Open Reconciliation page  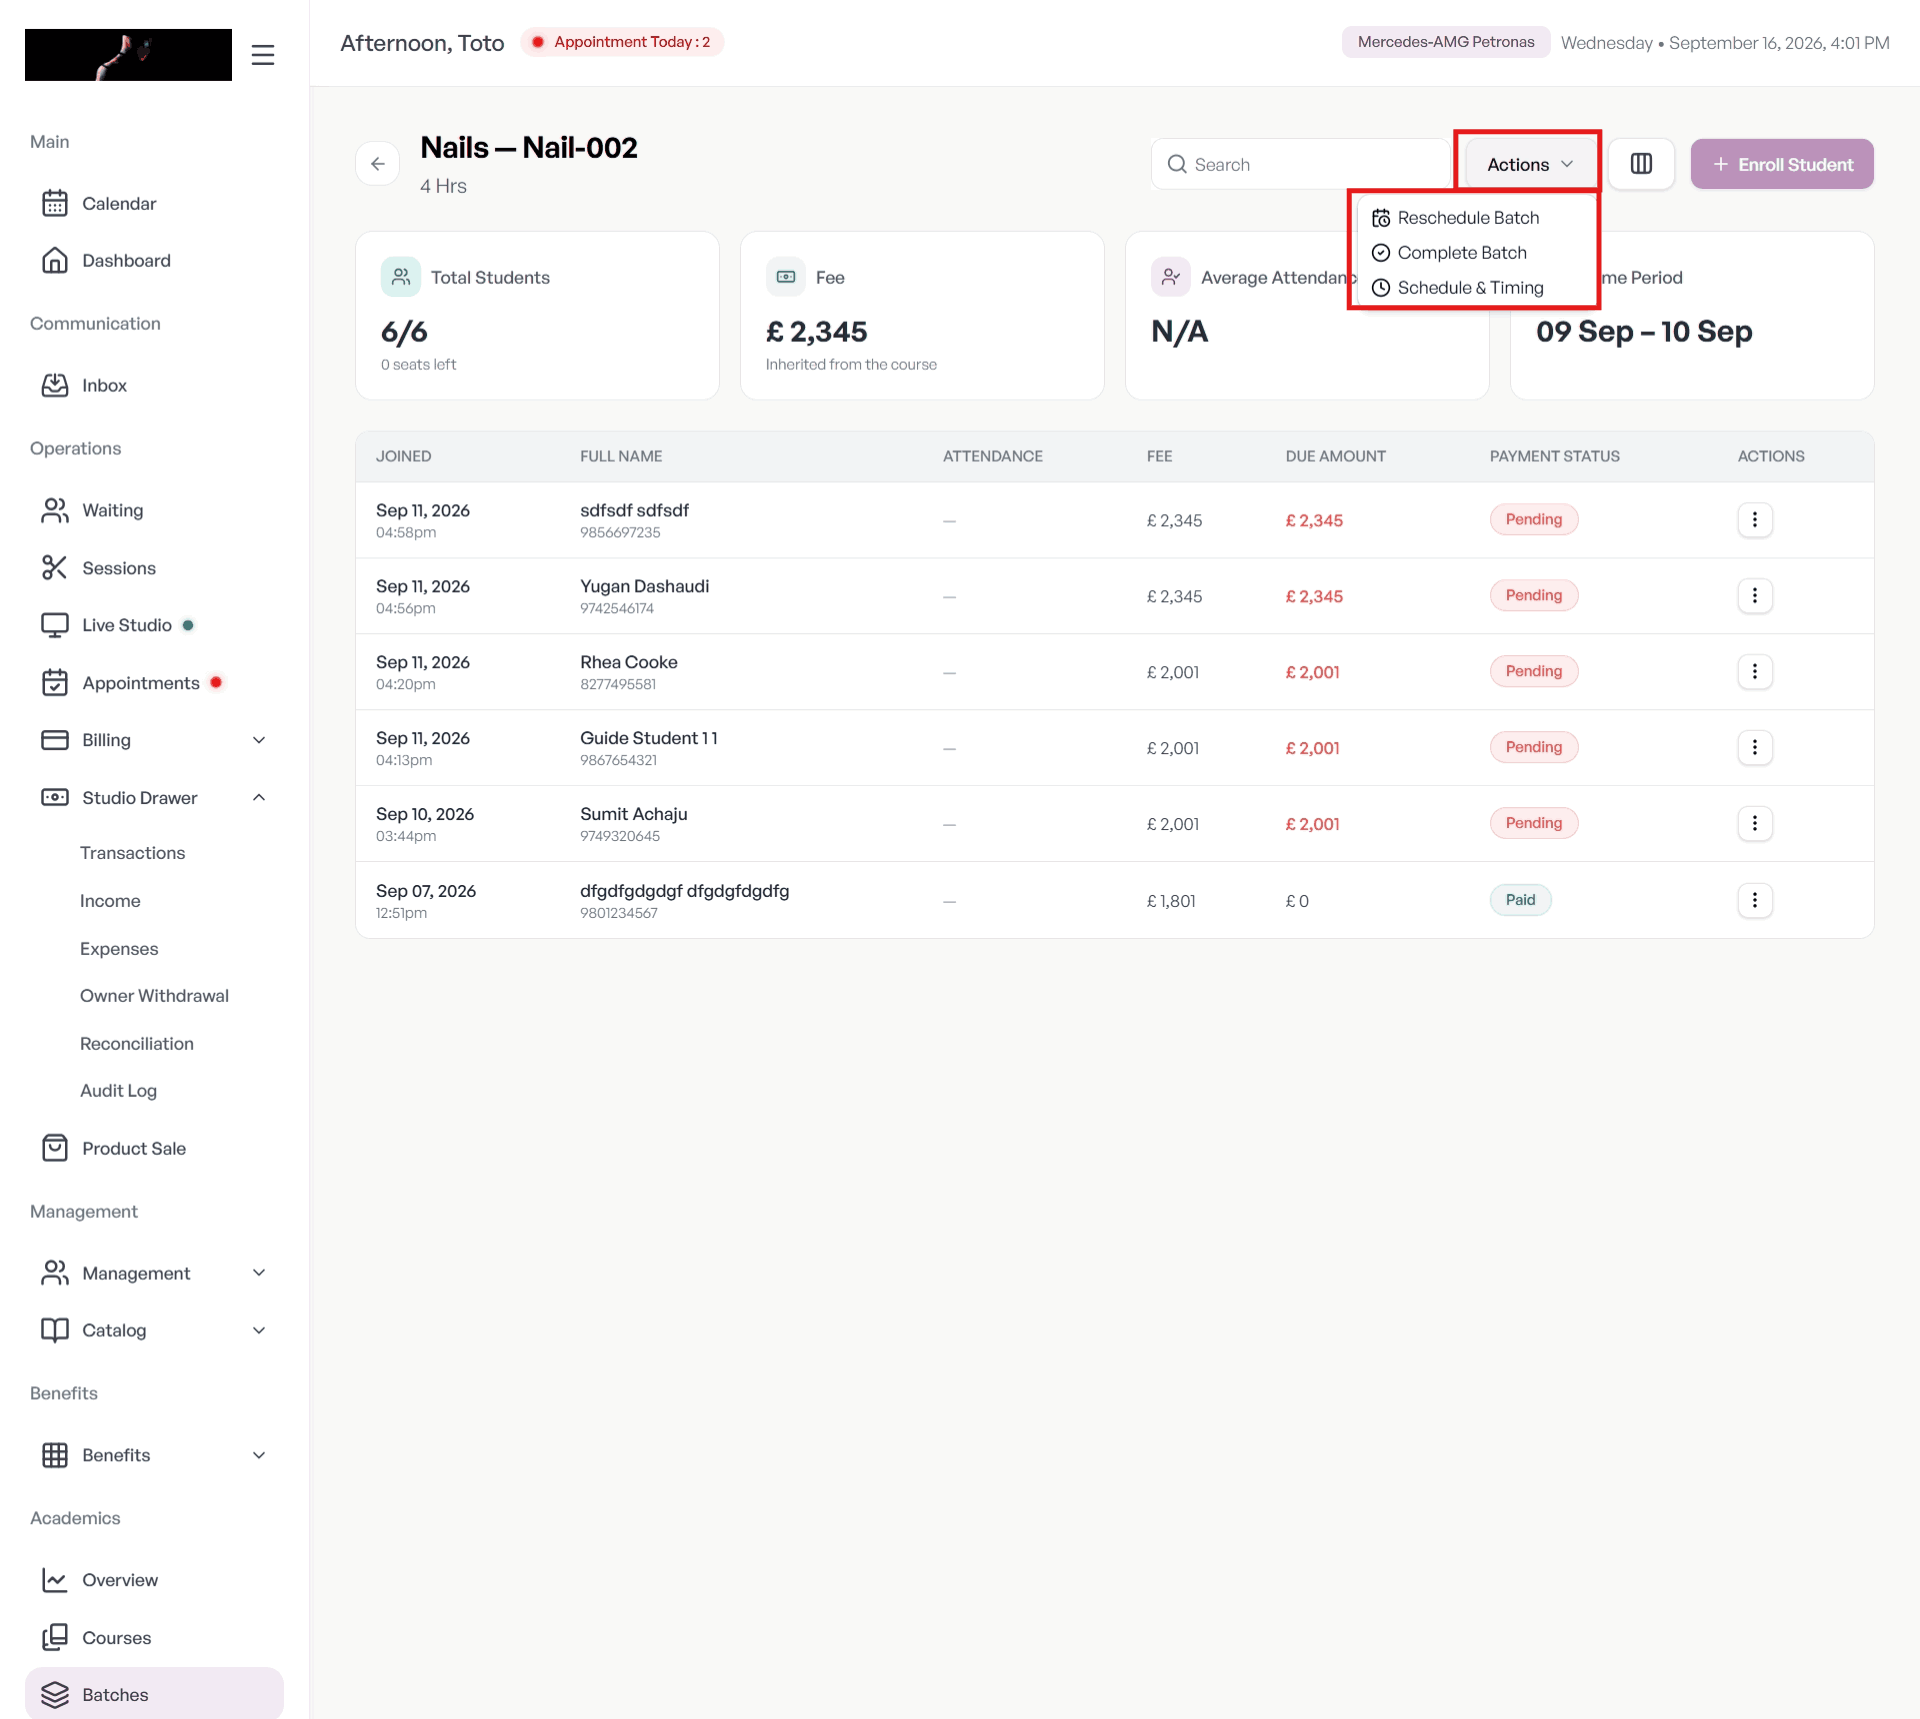tap(137, 1044)
